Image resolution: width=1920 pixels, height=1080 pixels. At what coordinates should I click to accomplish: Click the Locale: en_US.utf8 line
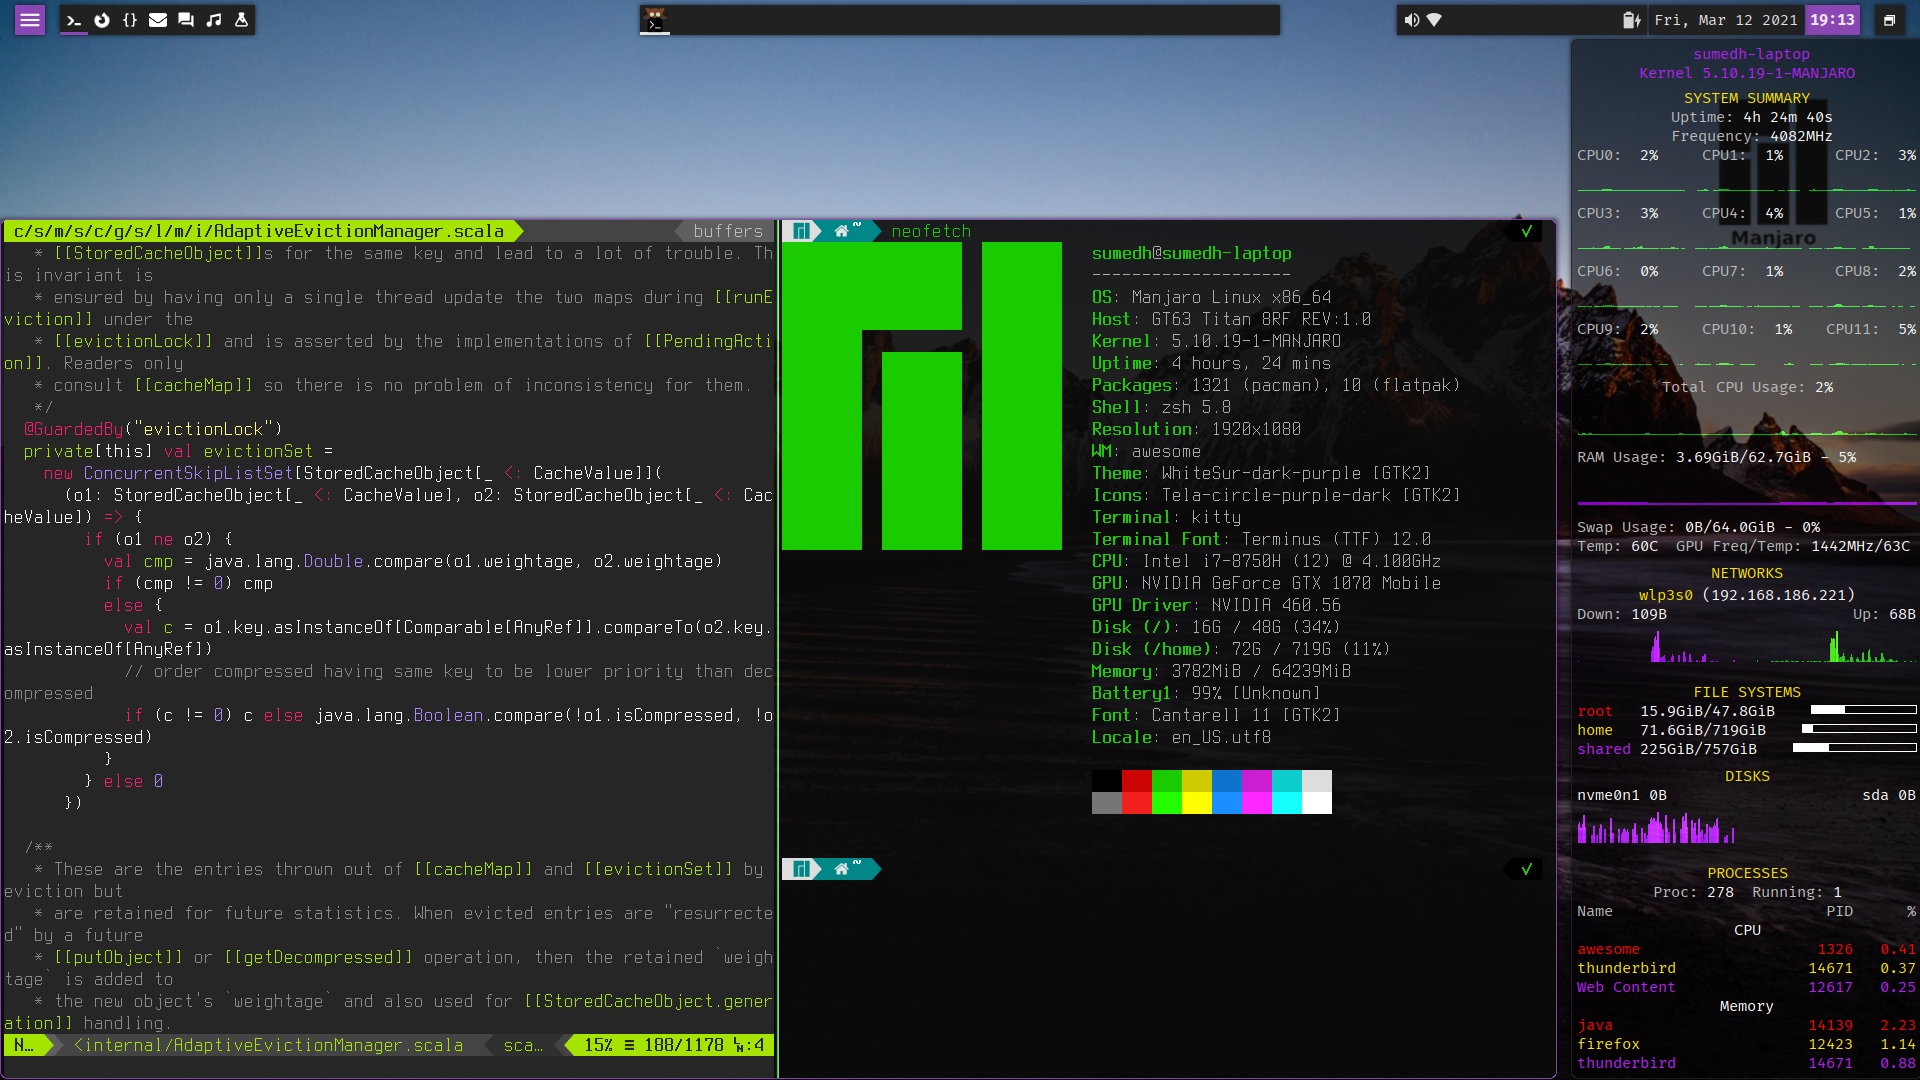(x=1182, y=738)
